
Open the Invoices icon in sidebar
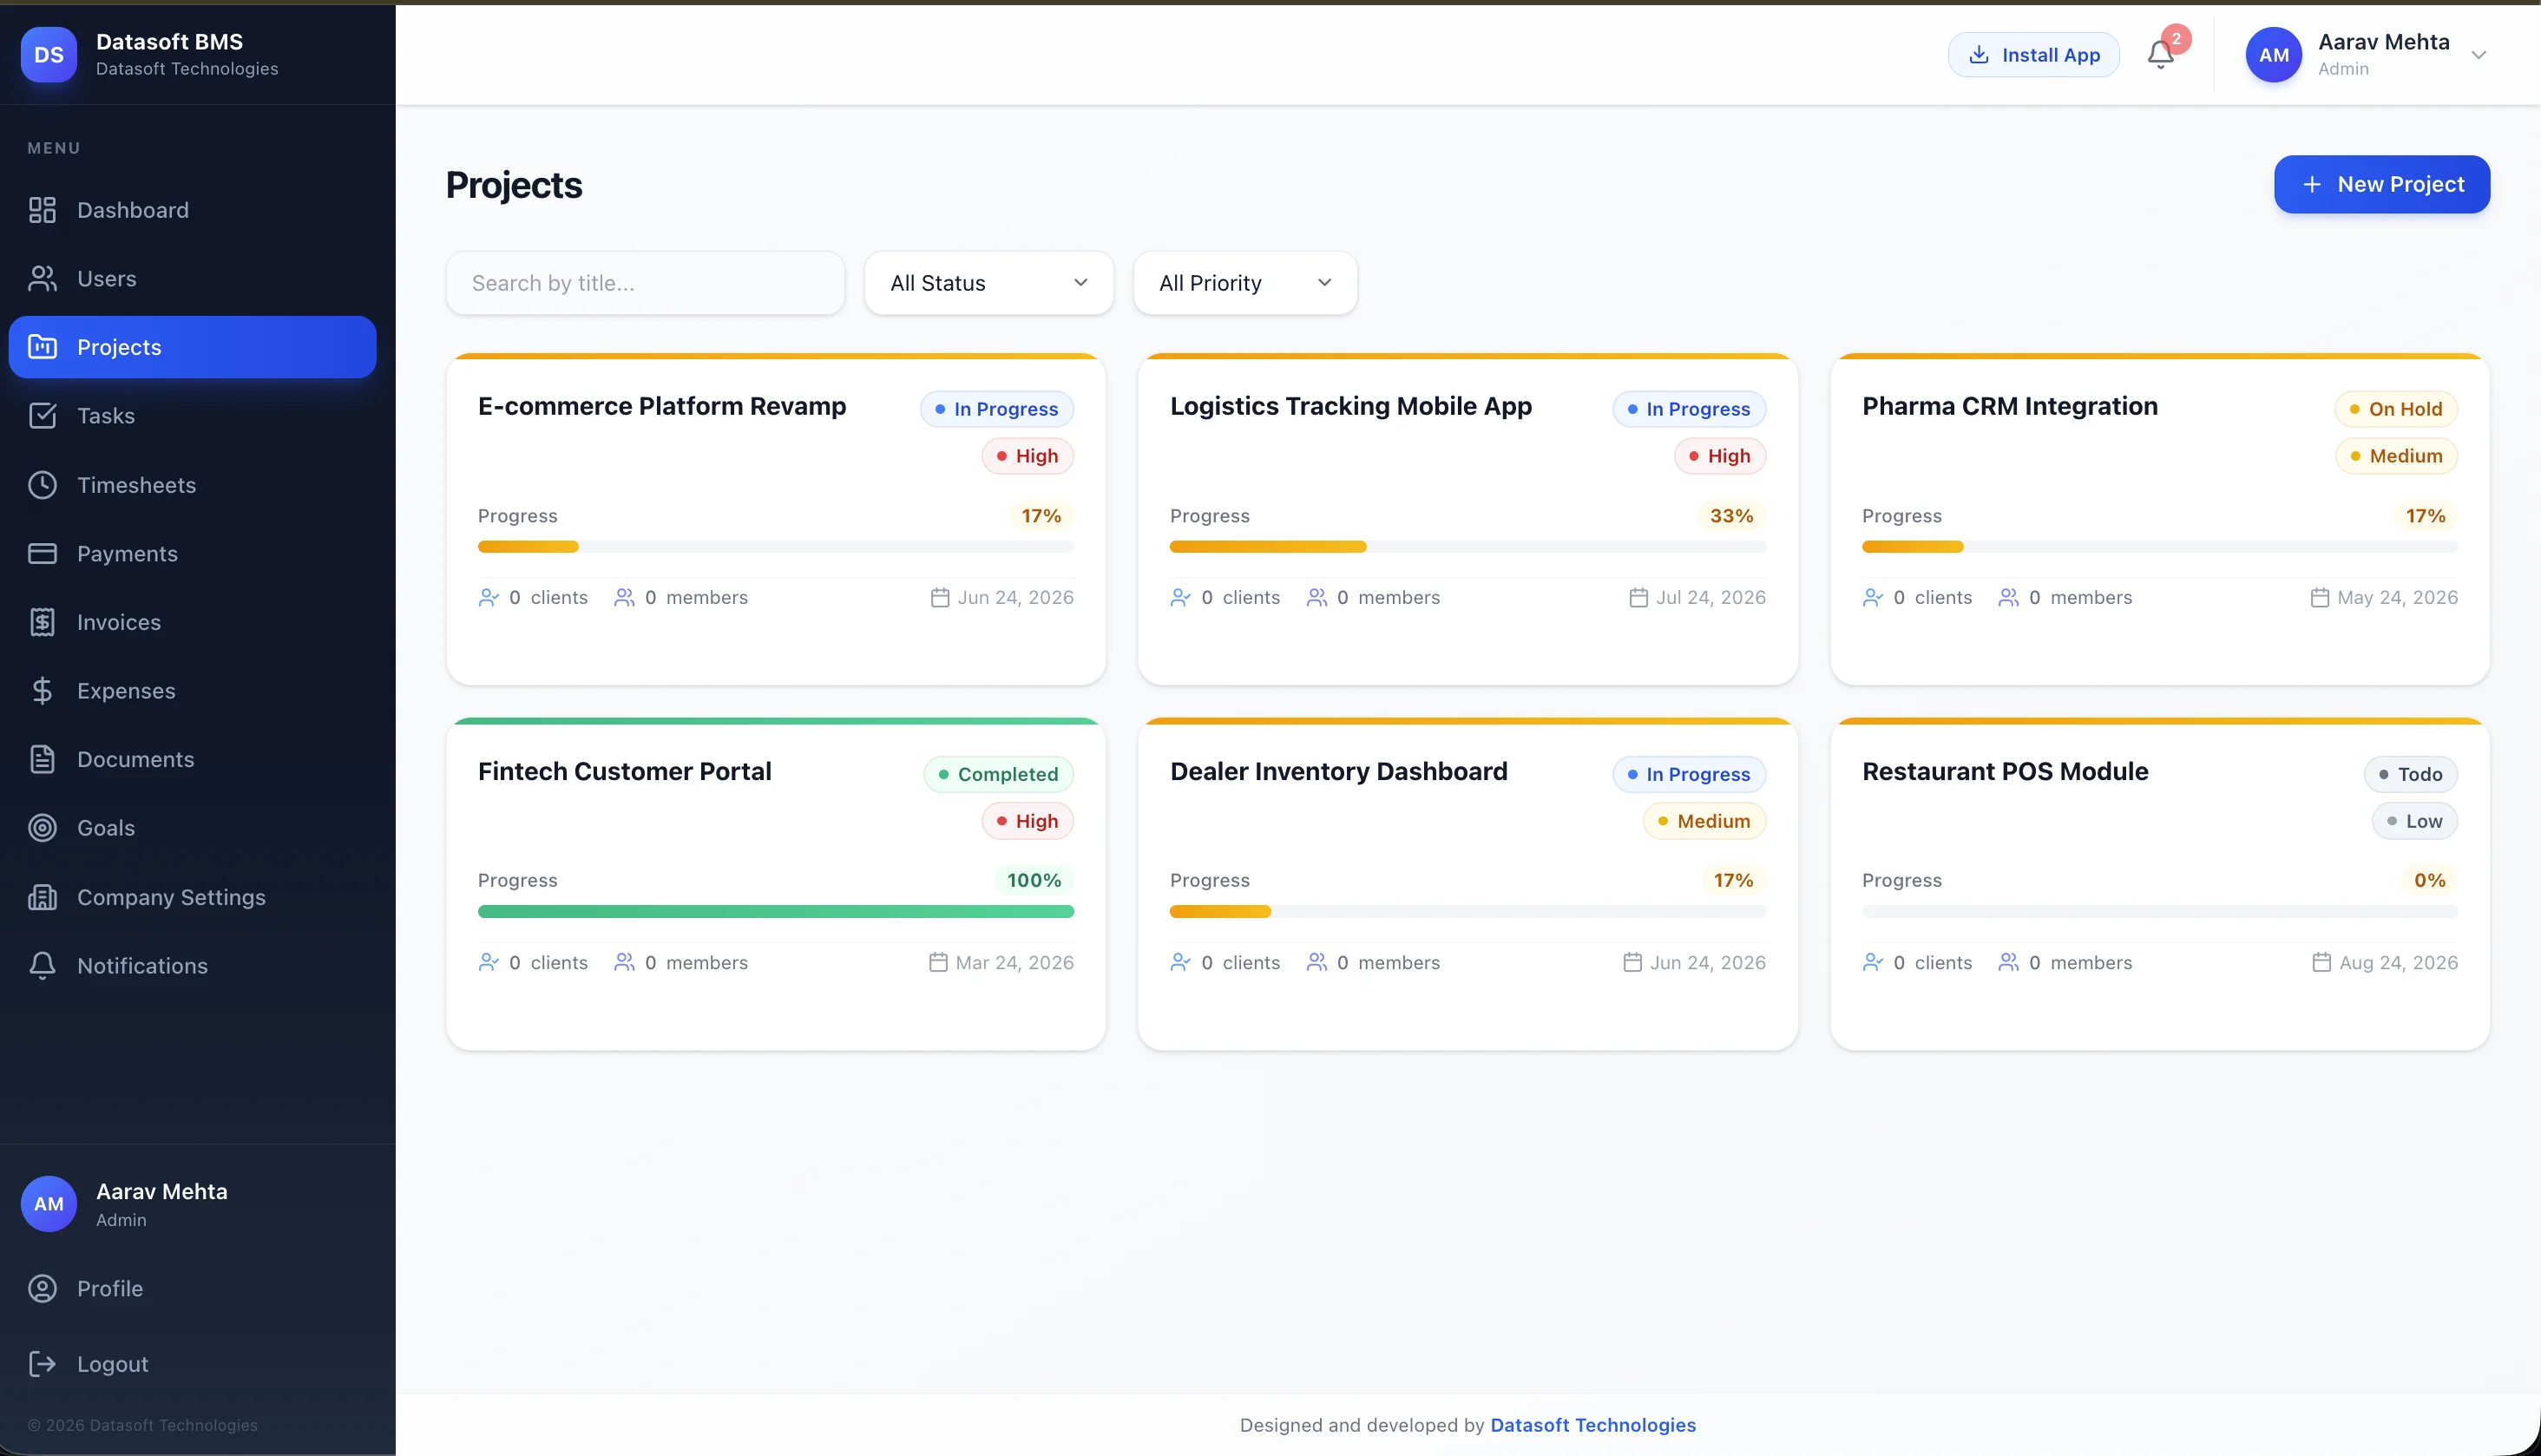(43, 621)
